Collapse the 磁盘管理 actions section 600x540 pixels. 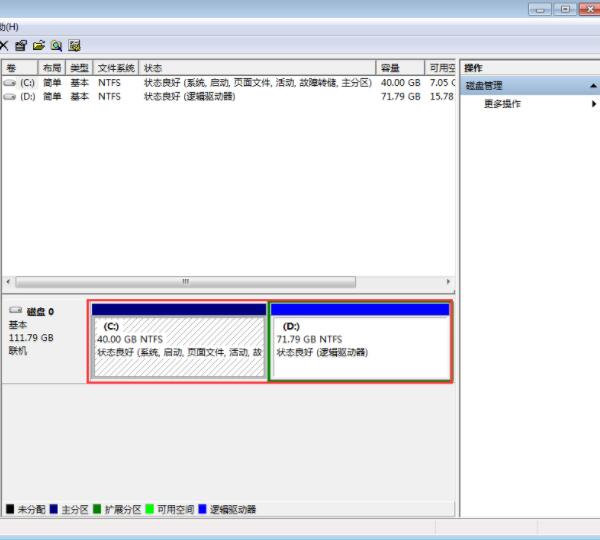coord(593,86)
